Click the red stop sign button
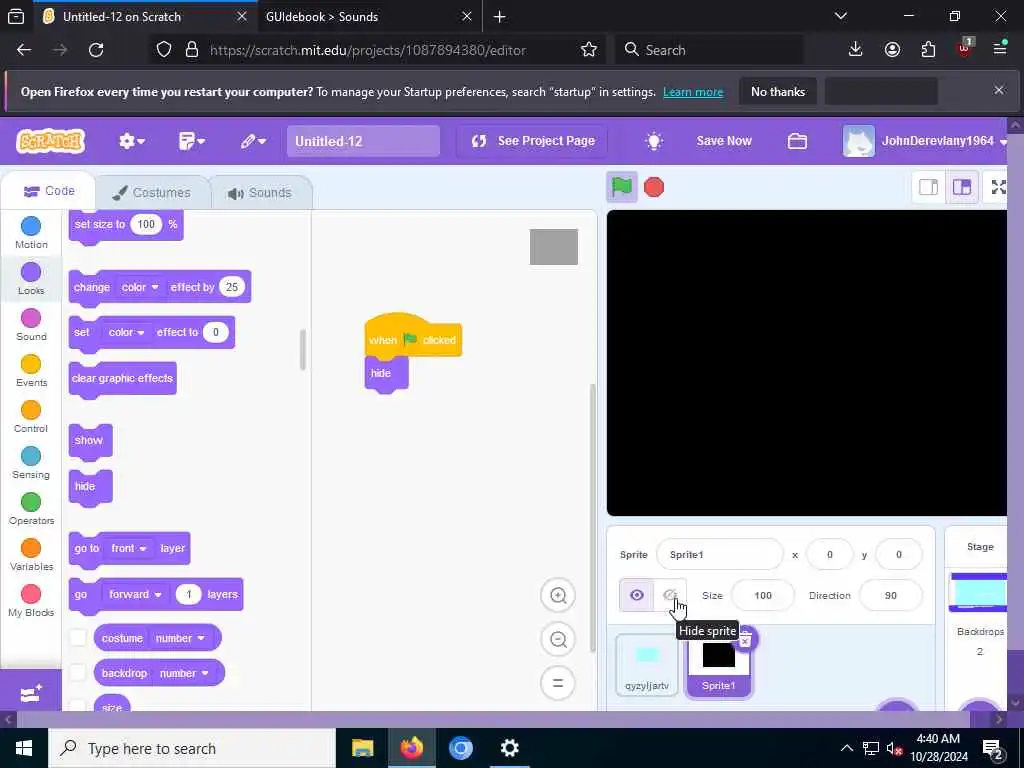Viewport: 1024px width, 768px height. [x=654, y=187]
